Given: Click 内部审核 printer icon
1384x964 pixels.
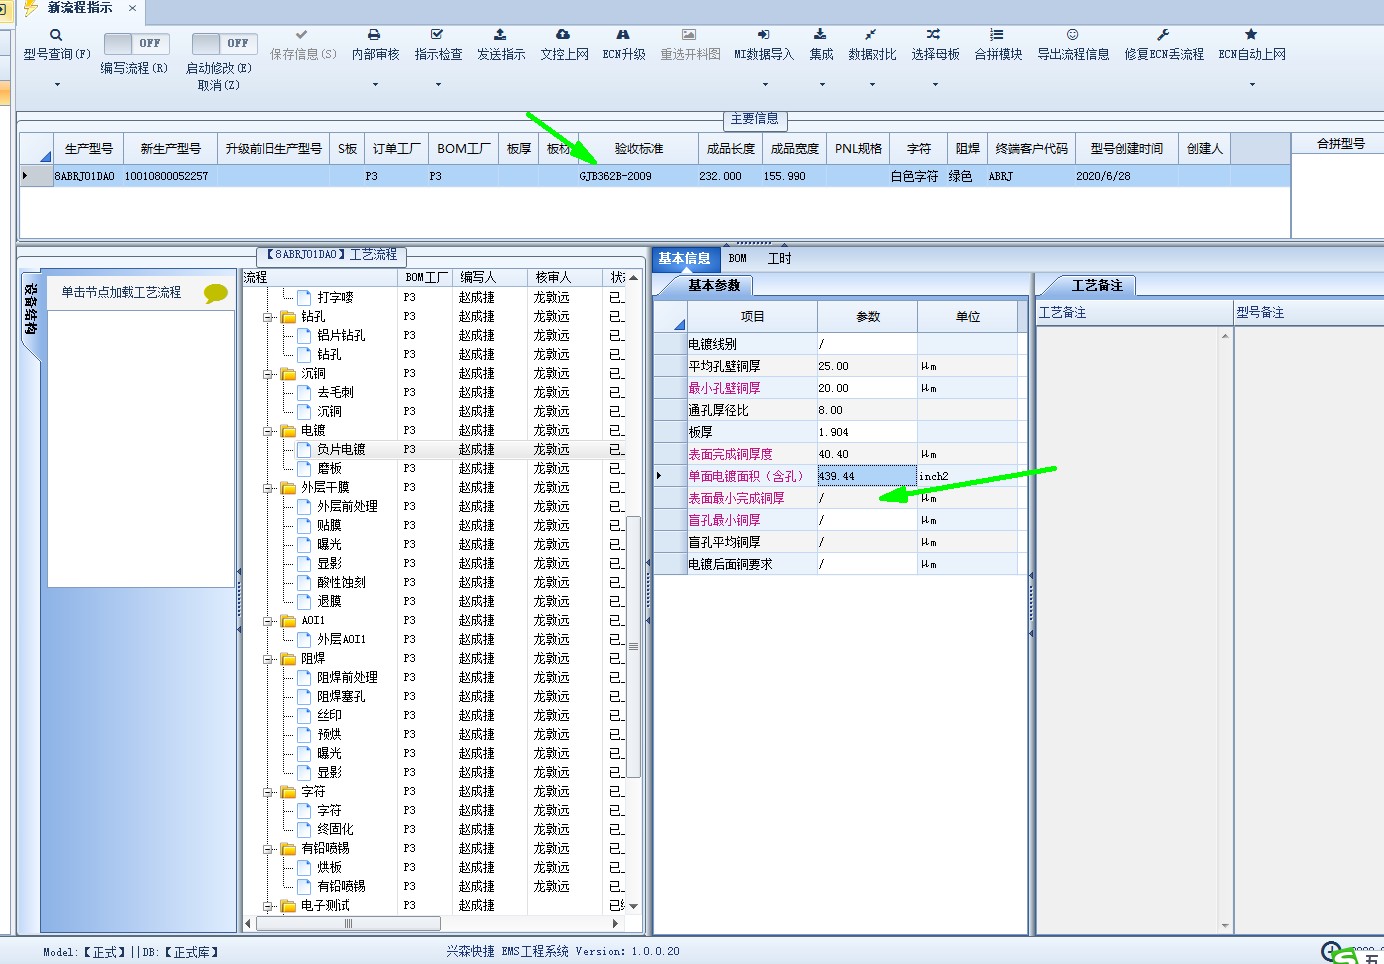Looking at the screenshot, I should tap(374, 35).
